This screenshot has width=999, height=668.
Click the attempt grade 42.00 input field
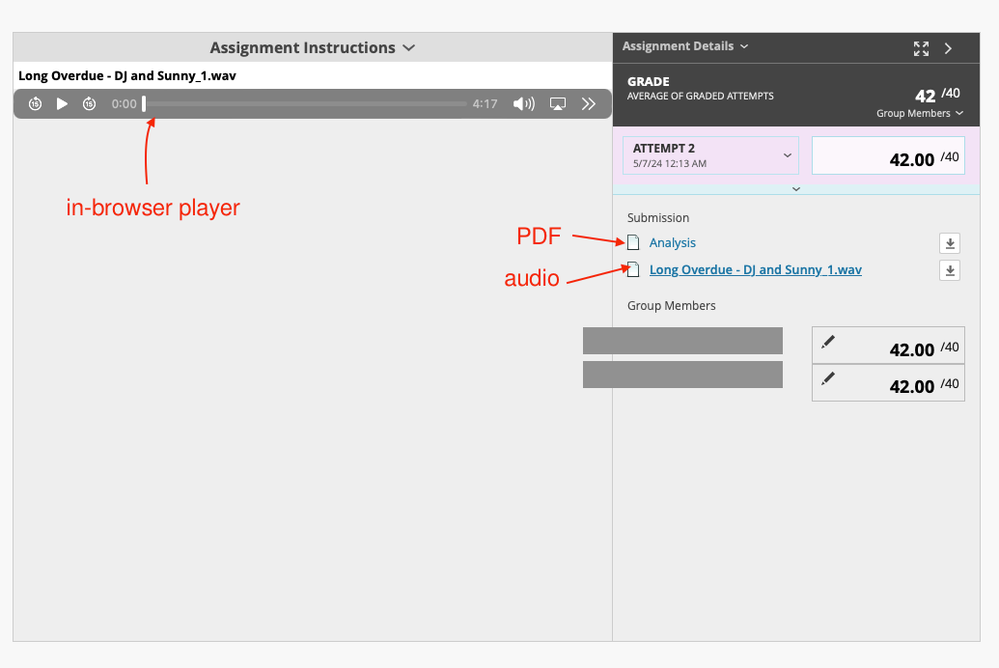(888, 158)
